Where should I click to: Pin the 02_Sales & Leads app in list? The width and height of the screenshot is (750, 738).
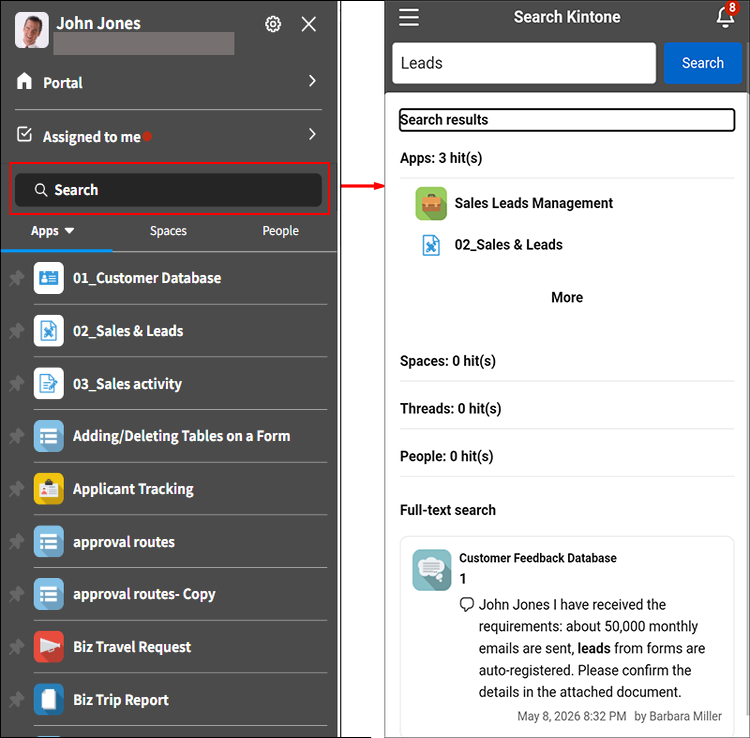point(17,330)
